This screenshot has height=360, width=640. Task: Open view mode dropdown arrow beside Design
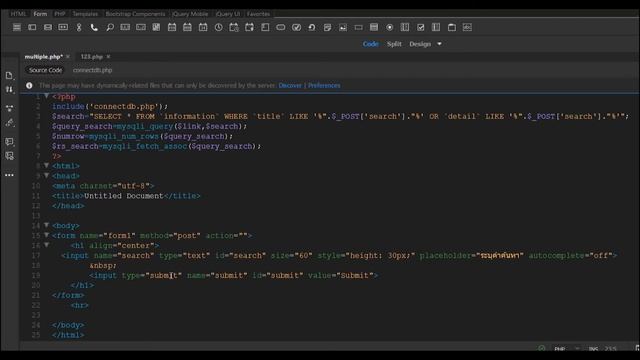click(439, 44)
